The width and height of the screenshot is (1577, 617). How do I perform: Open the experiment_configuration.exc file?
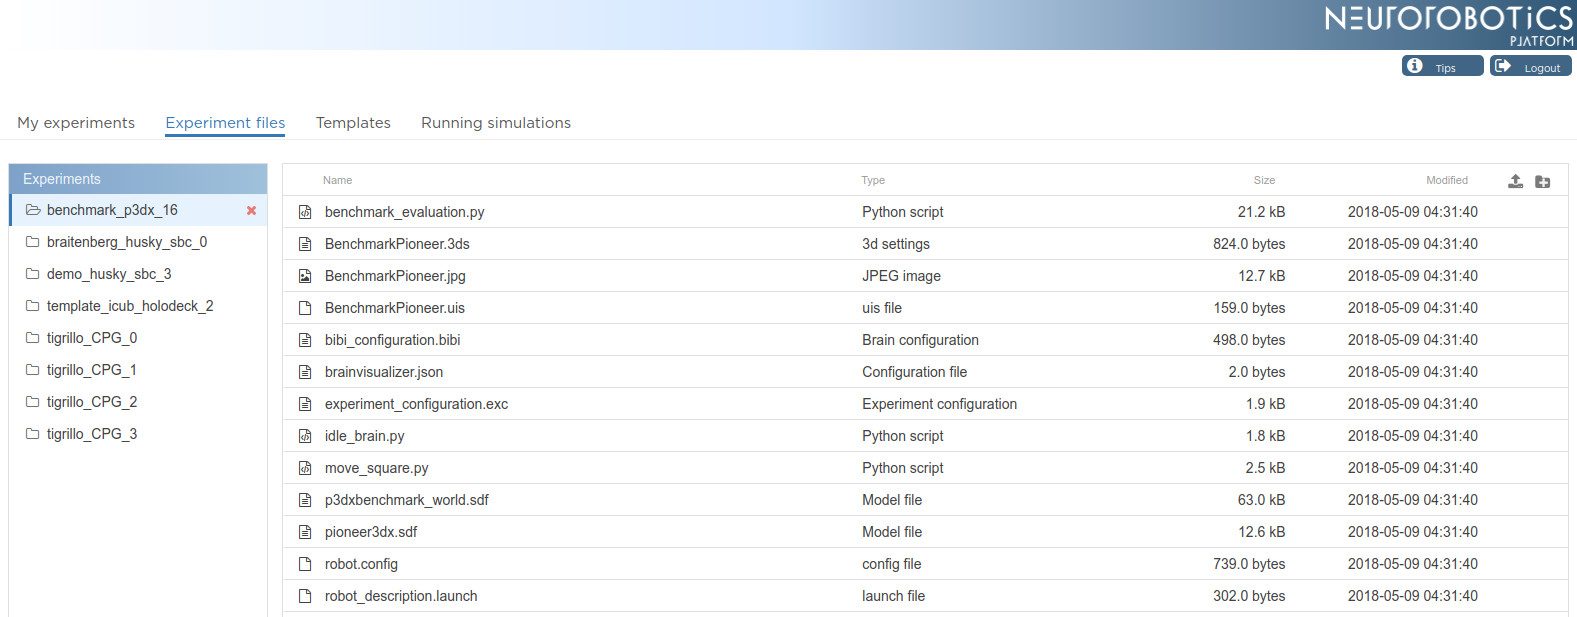(x=416, y=404)
